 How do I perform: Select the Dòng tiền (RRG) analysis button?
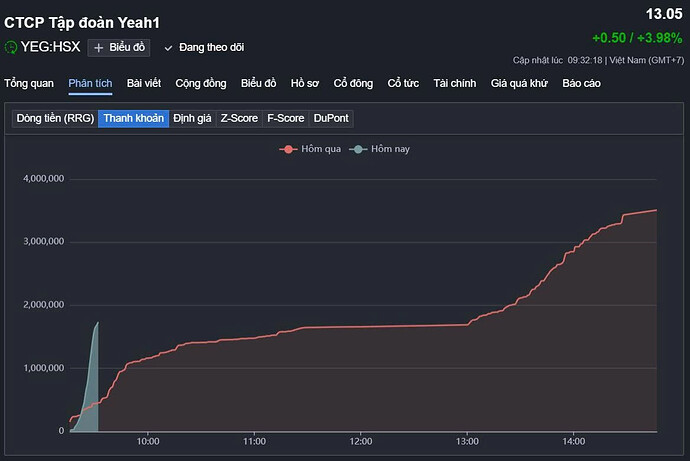tap(55, 118)
